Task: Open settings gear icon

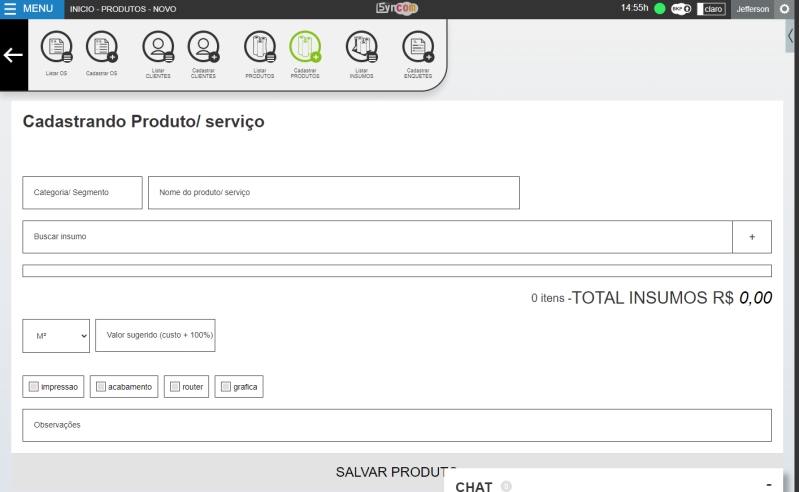Action: (x=784, y=9)
